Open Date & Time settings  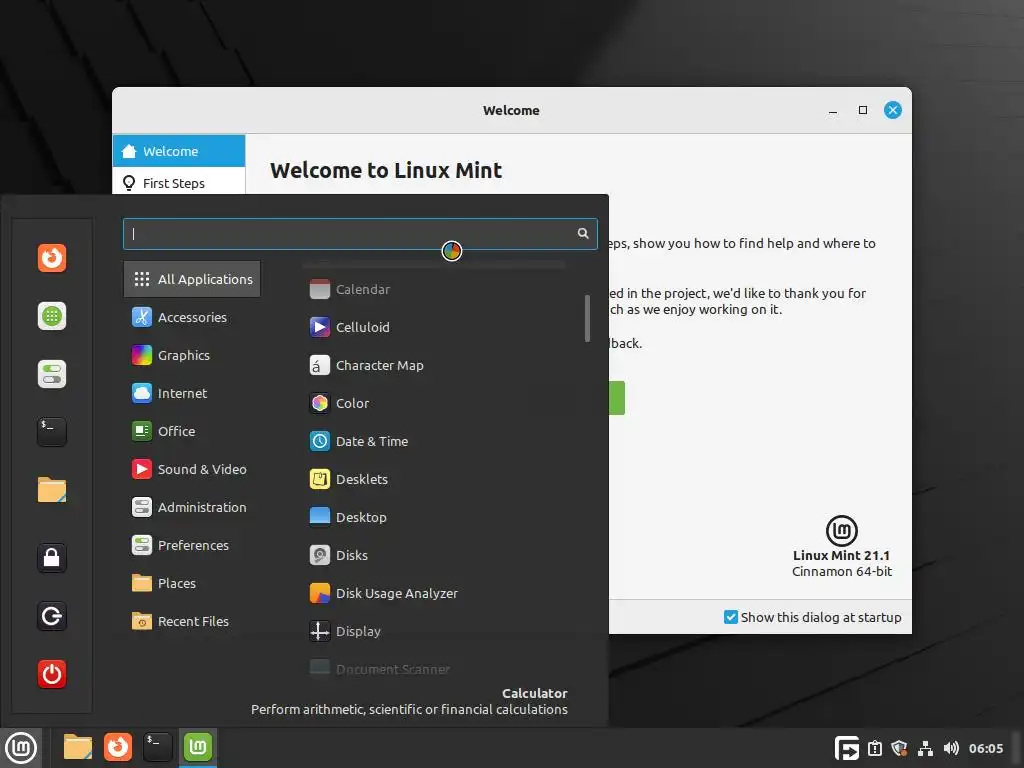[434, 441]
